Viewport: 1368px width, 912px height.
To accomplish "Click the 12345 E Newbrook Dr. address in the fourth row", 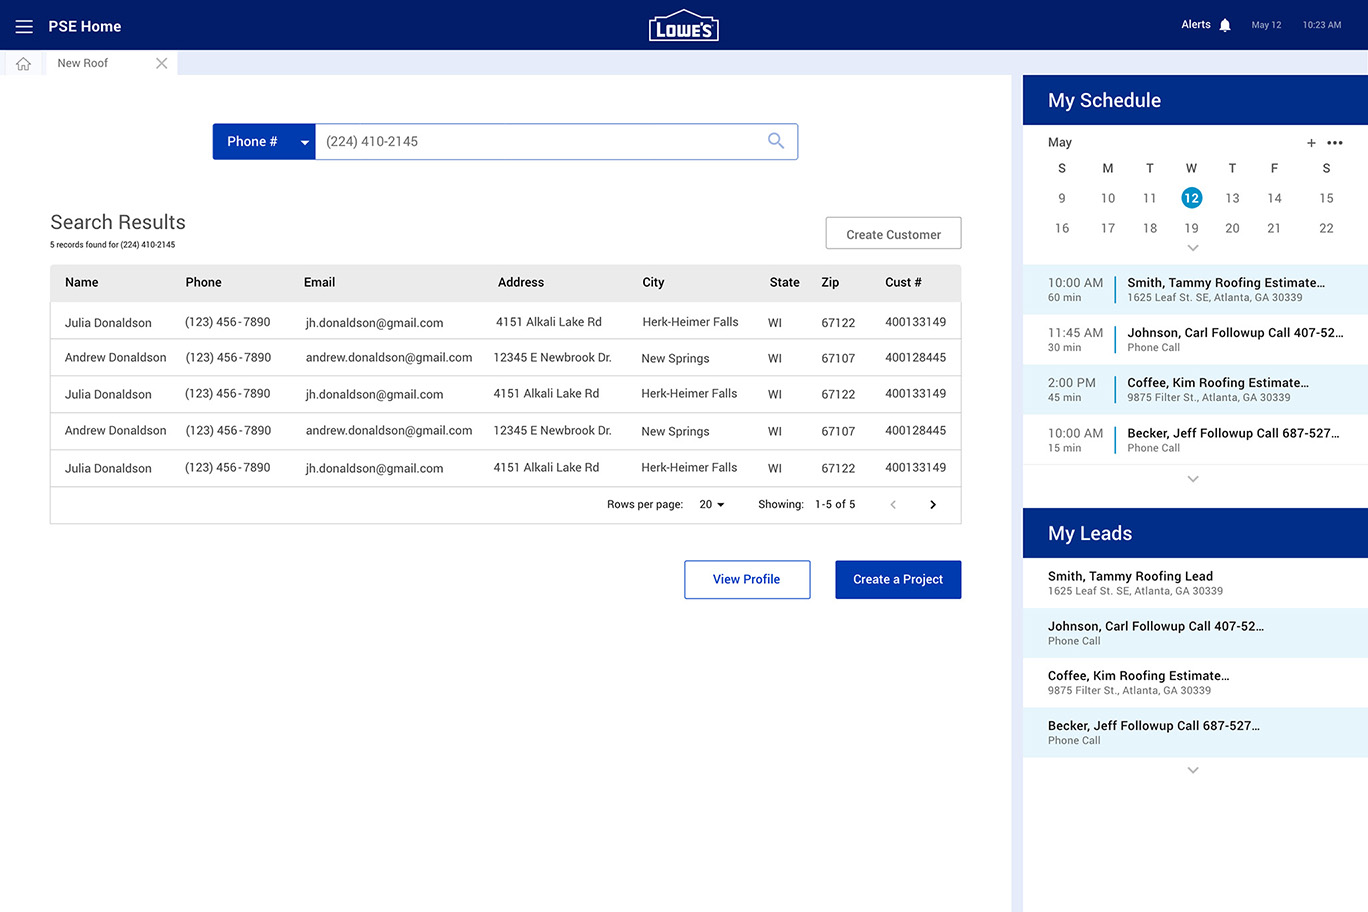I will pos(552,431).
